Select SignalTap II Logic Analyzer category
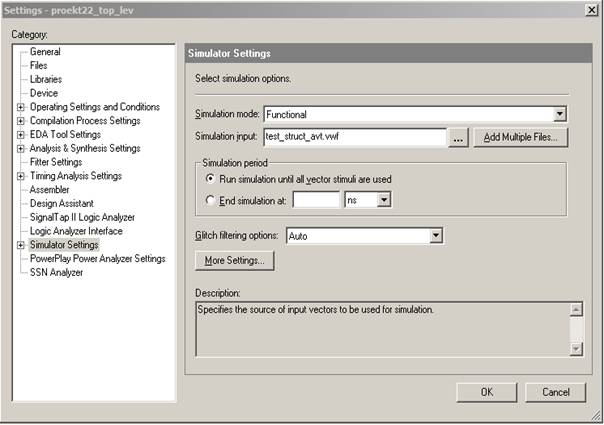The height and width of the screenshot is (425, 604). [82, 217]
